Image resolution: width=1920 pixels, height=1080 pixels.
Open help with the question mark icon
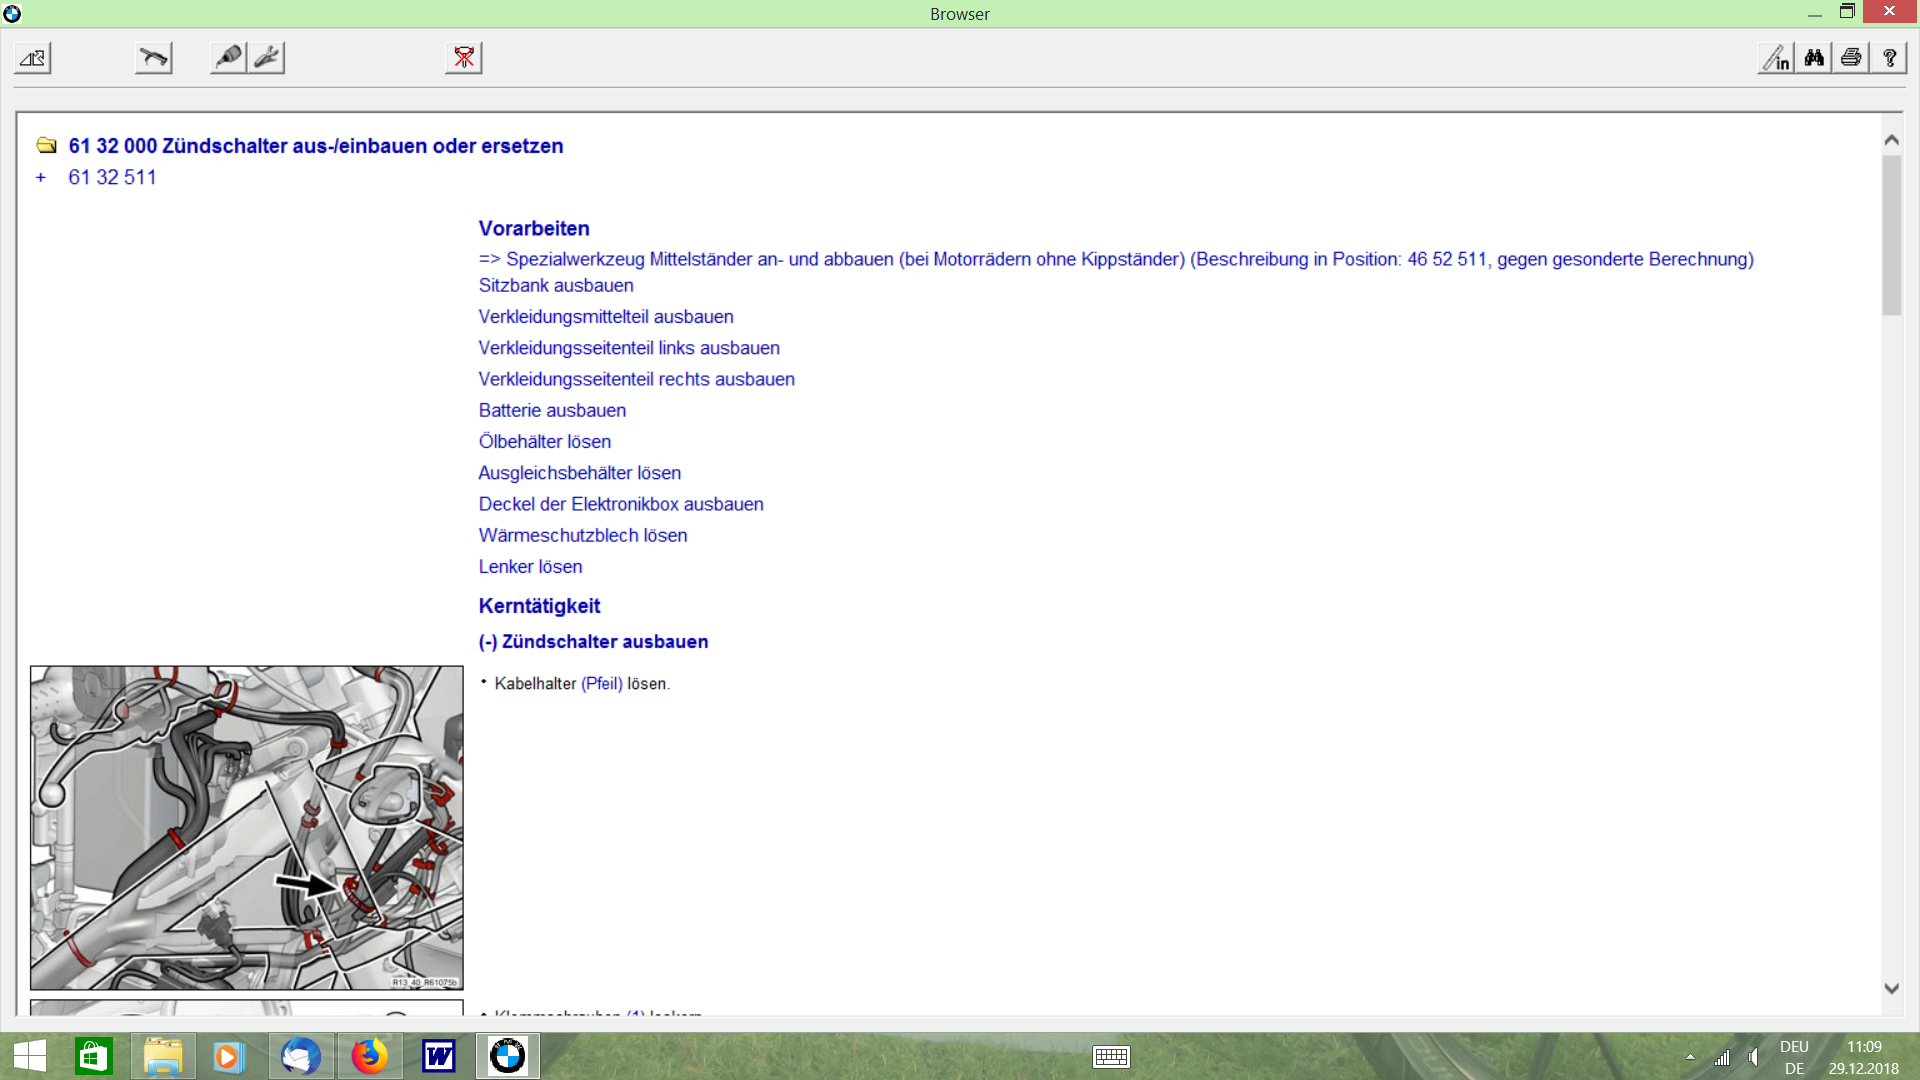coord(1889,58)
